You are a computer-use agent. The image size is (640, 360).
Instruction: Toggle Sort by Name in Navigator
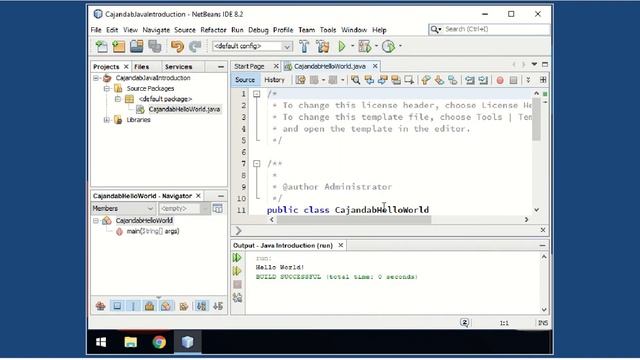(201, 306)
